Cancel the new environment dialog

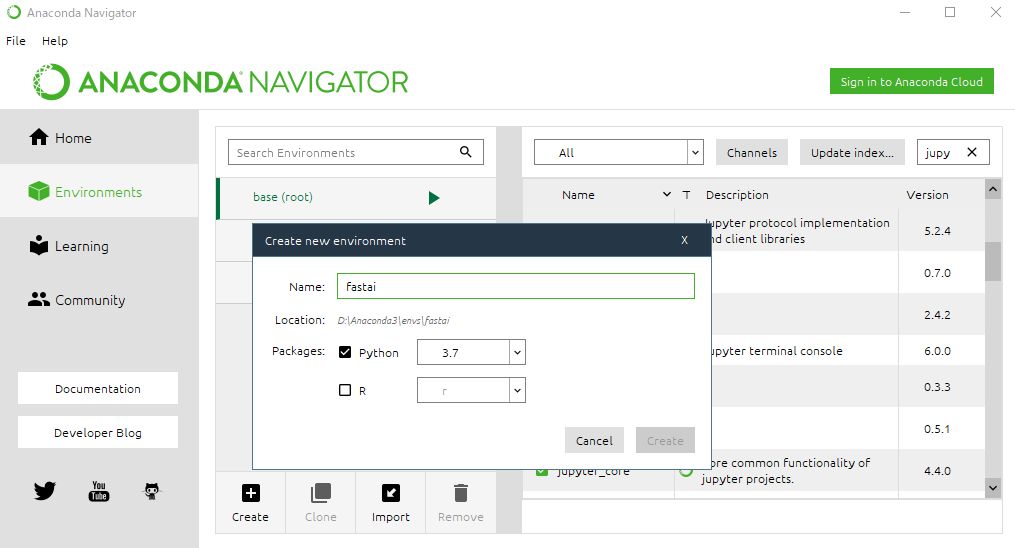pos(594,440)
